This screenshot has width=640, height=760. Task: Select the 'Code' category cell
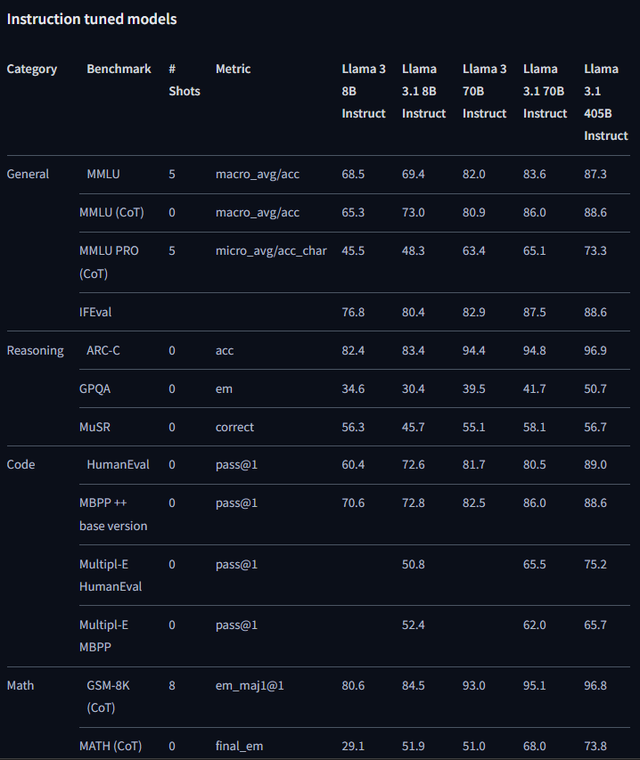click(x=21, y=464)
